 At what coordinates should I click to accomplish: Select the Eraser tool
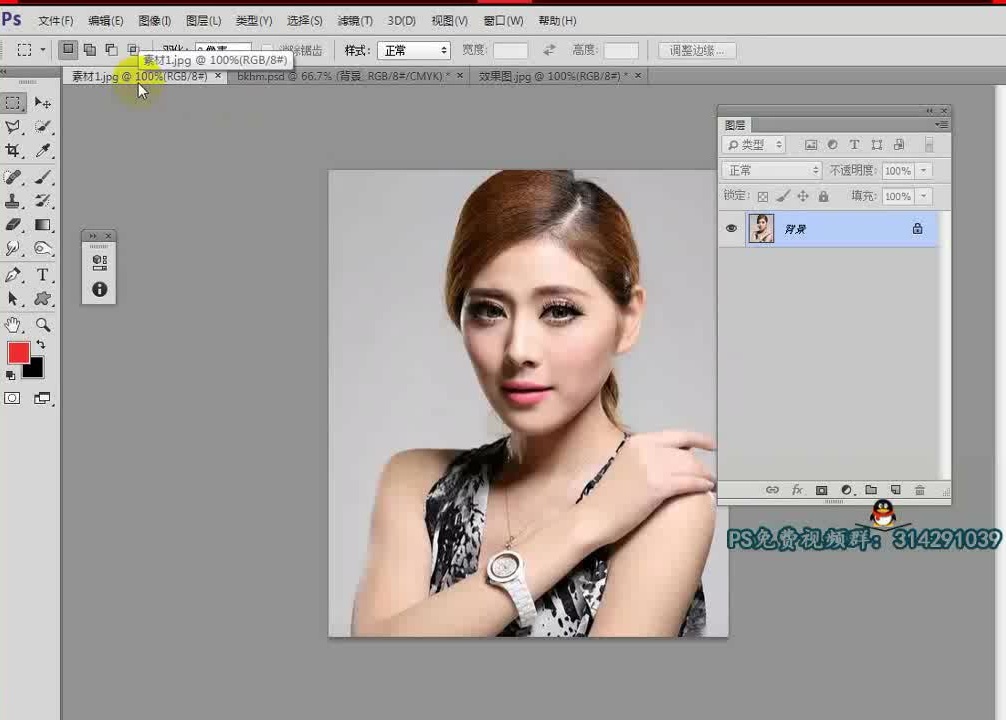13,225
